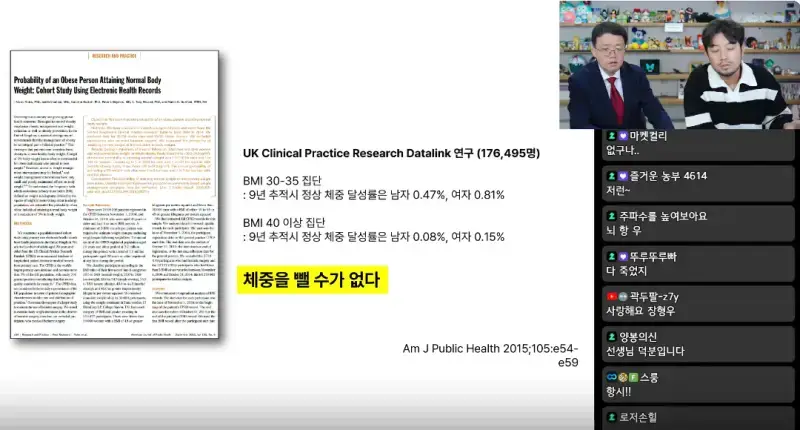Select username 즐거운 농부 4614 in chat
Image resolution: width=800 pixels, height=430 pixels.
point(668,176)
